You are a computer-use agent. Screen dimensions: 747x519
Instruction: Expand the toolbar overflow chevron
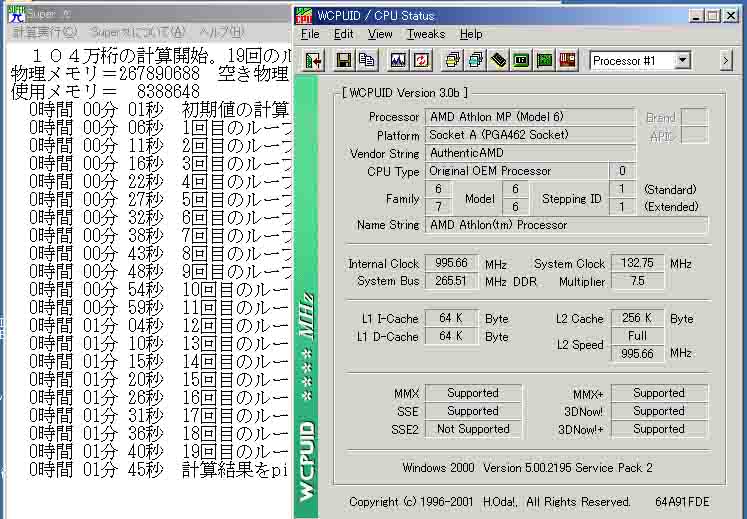(x=726, y=61)
